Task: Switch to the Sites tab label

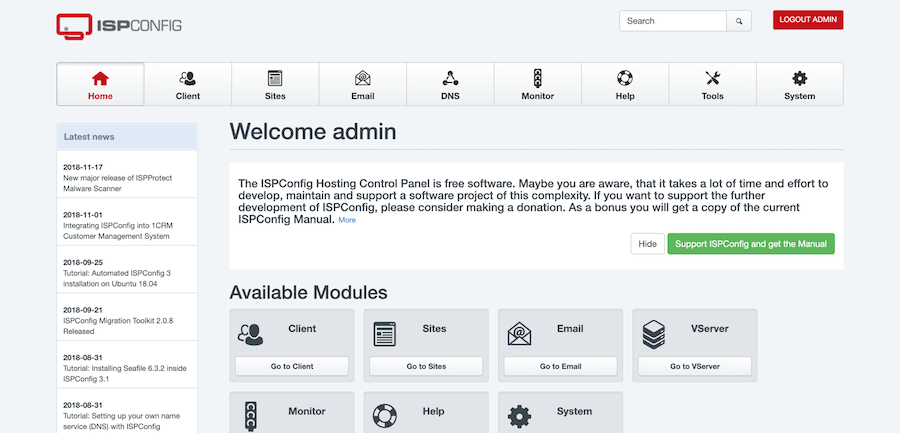Action: (275, 96)
